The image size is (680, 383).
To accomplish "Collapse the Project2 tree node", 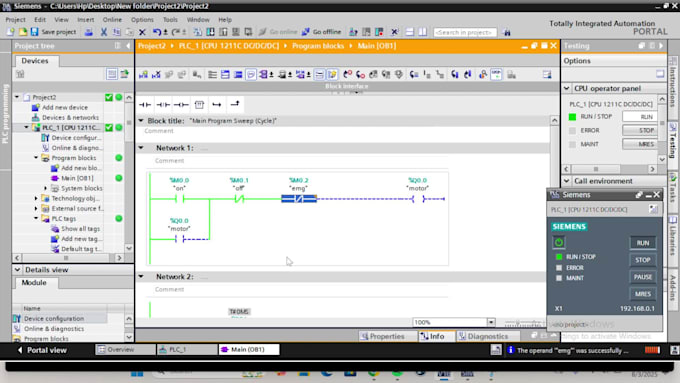I will (17, 97).
